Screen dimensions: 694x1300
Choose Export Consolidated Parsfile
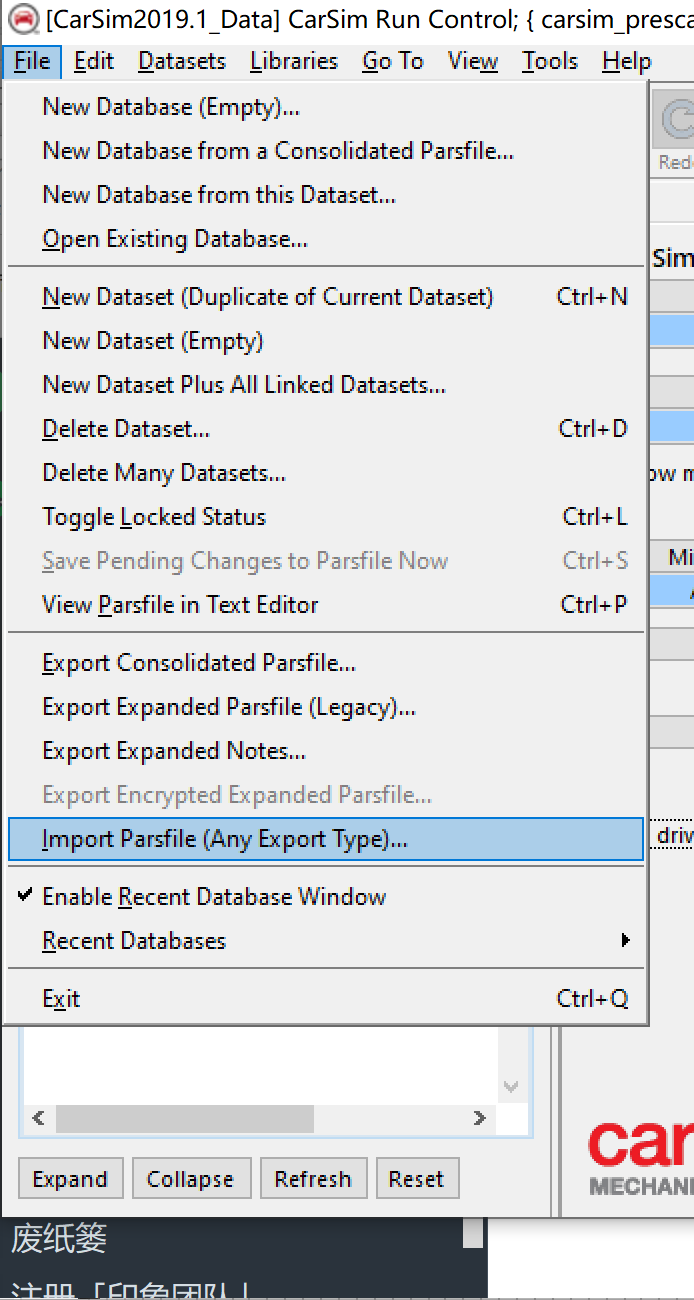tap(199, 663)
